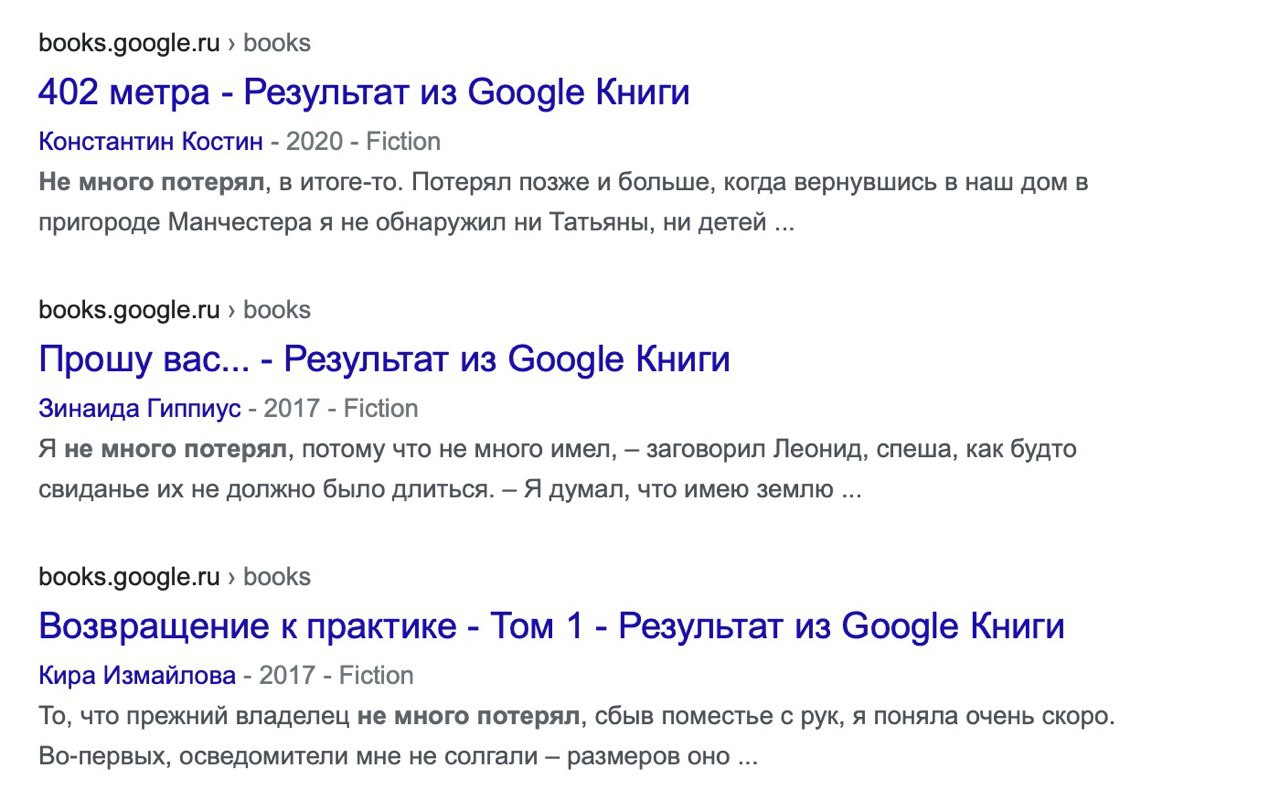Click books.google.ru domain above "Прошу вас..."
Screen dimensions: 1280x812
pyautogui.click(x=129, y=311)
